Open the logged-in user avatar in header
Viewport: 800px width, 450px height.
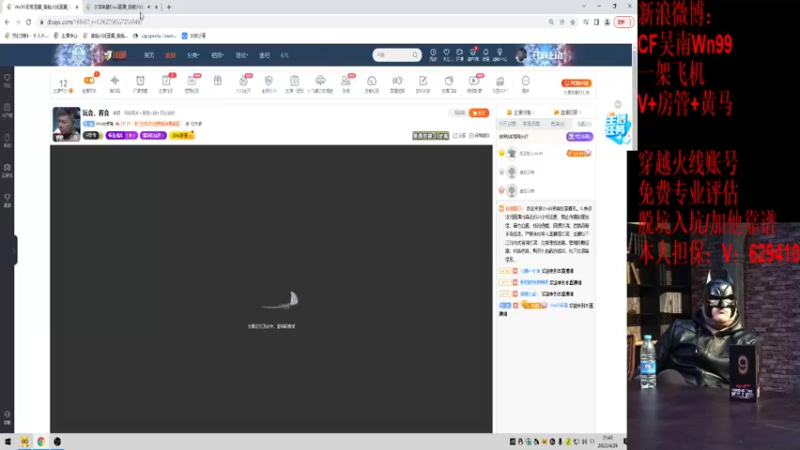(521, 55)
